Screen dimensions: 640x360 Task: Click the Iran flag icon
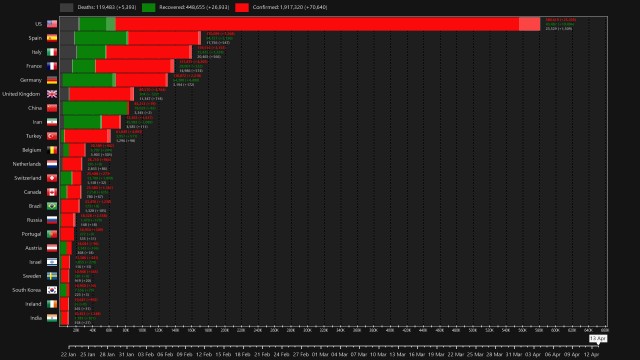click(x=52, y=122)
